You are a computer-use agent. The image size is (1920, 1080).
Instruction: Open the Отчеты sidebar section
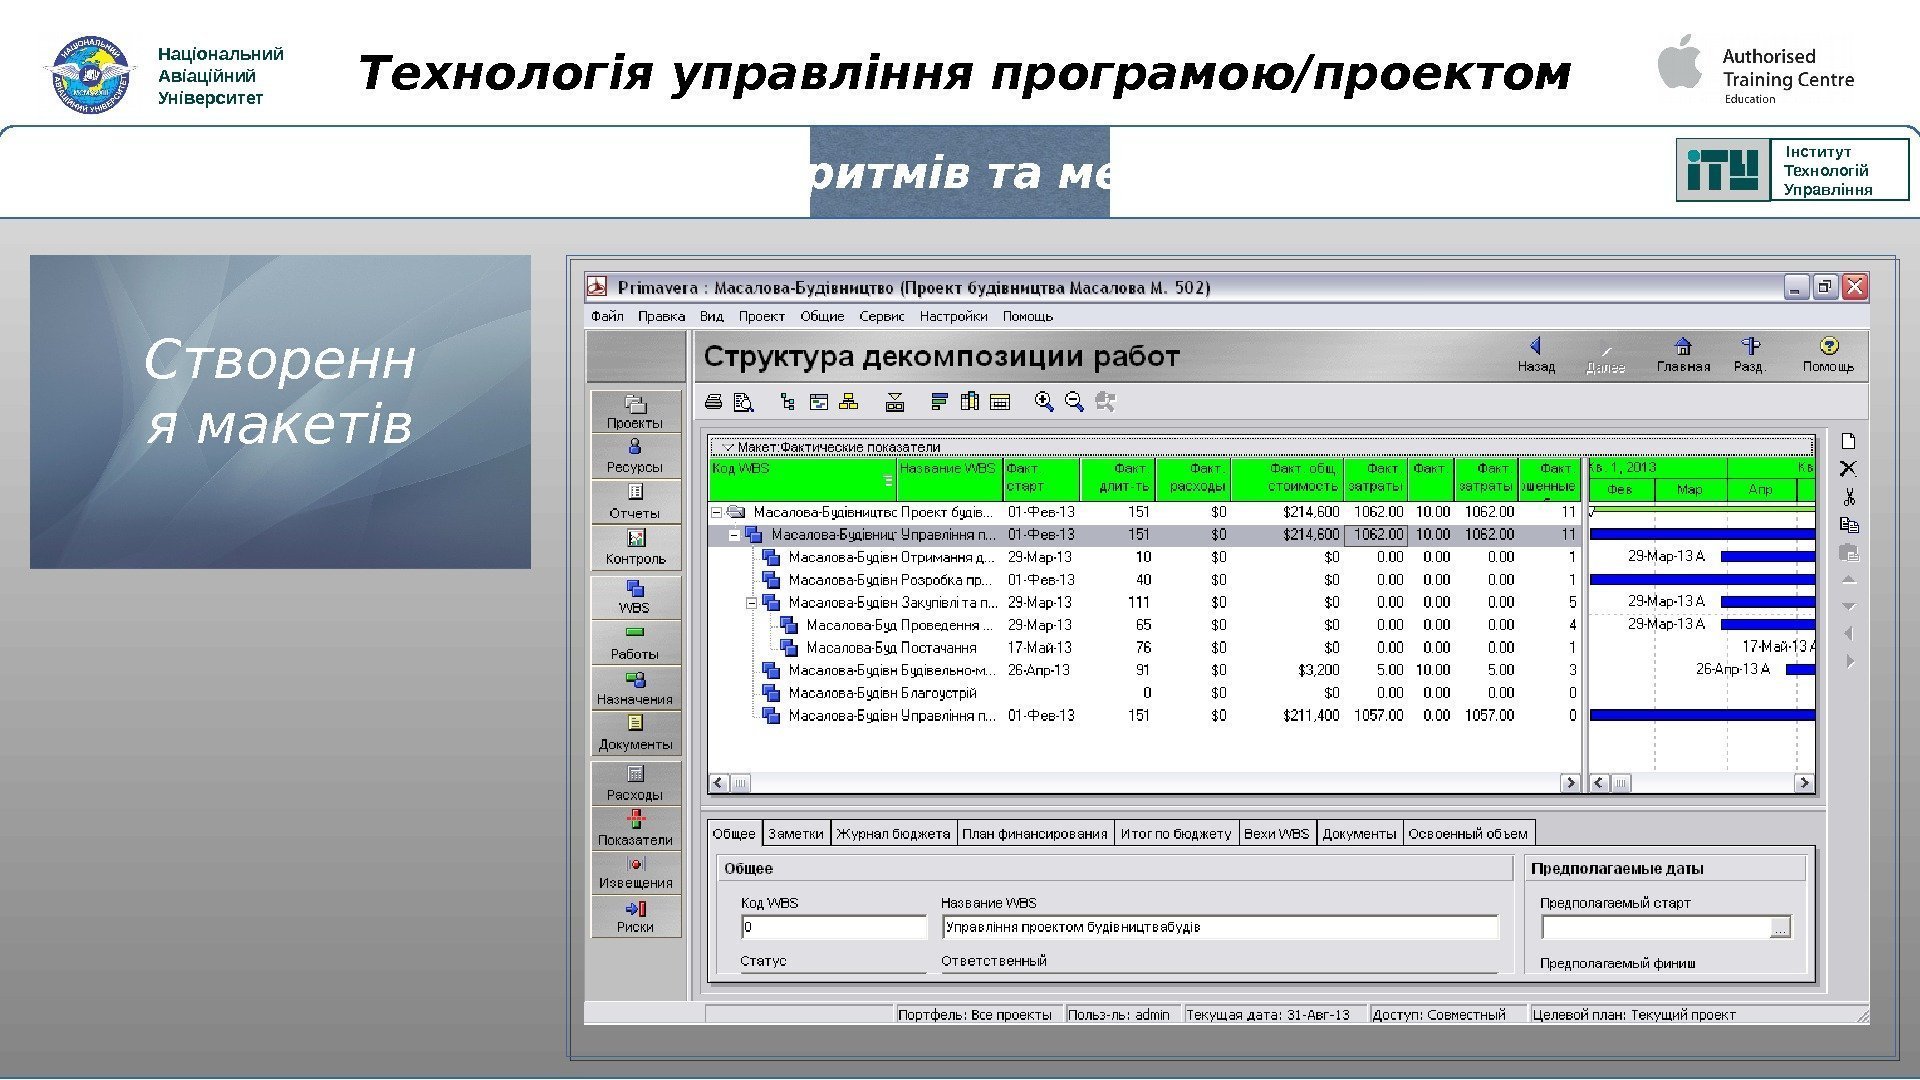click(x=635, y=501)
